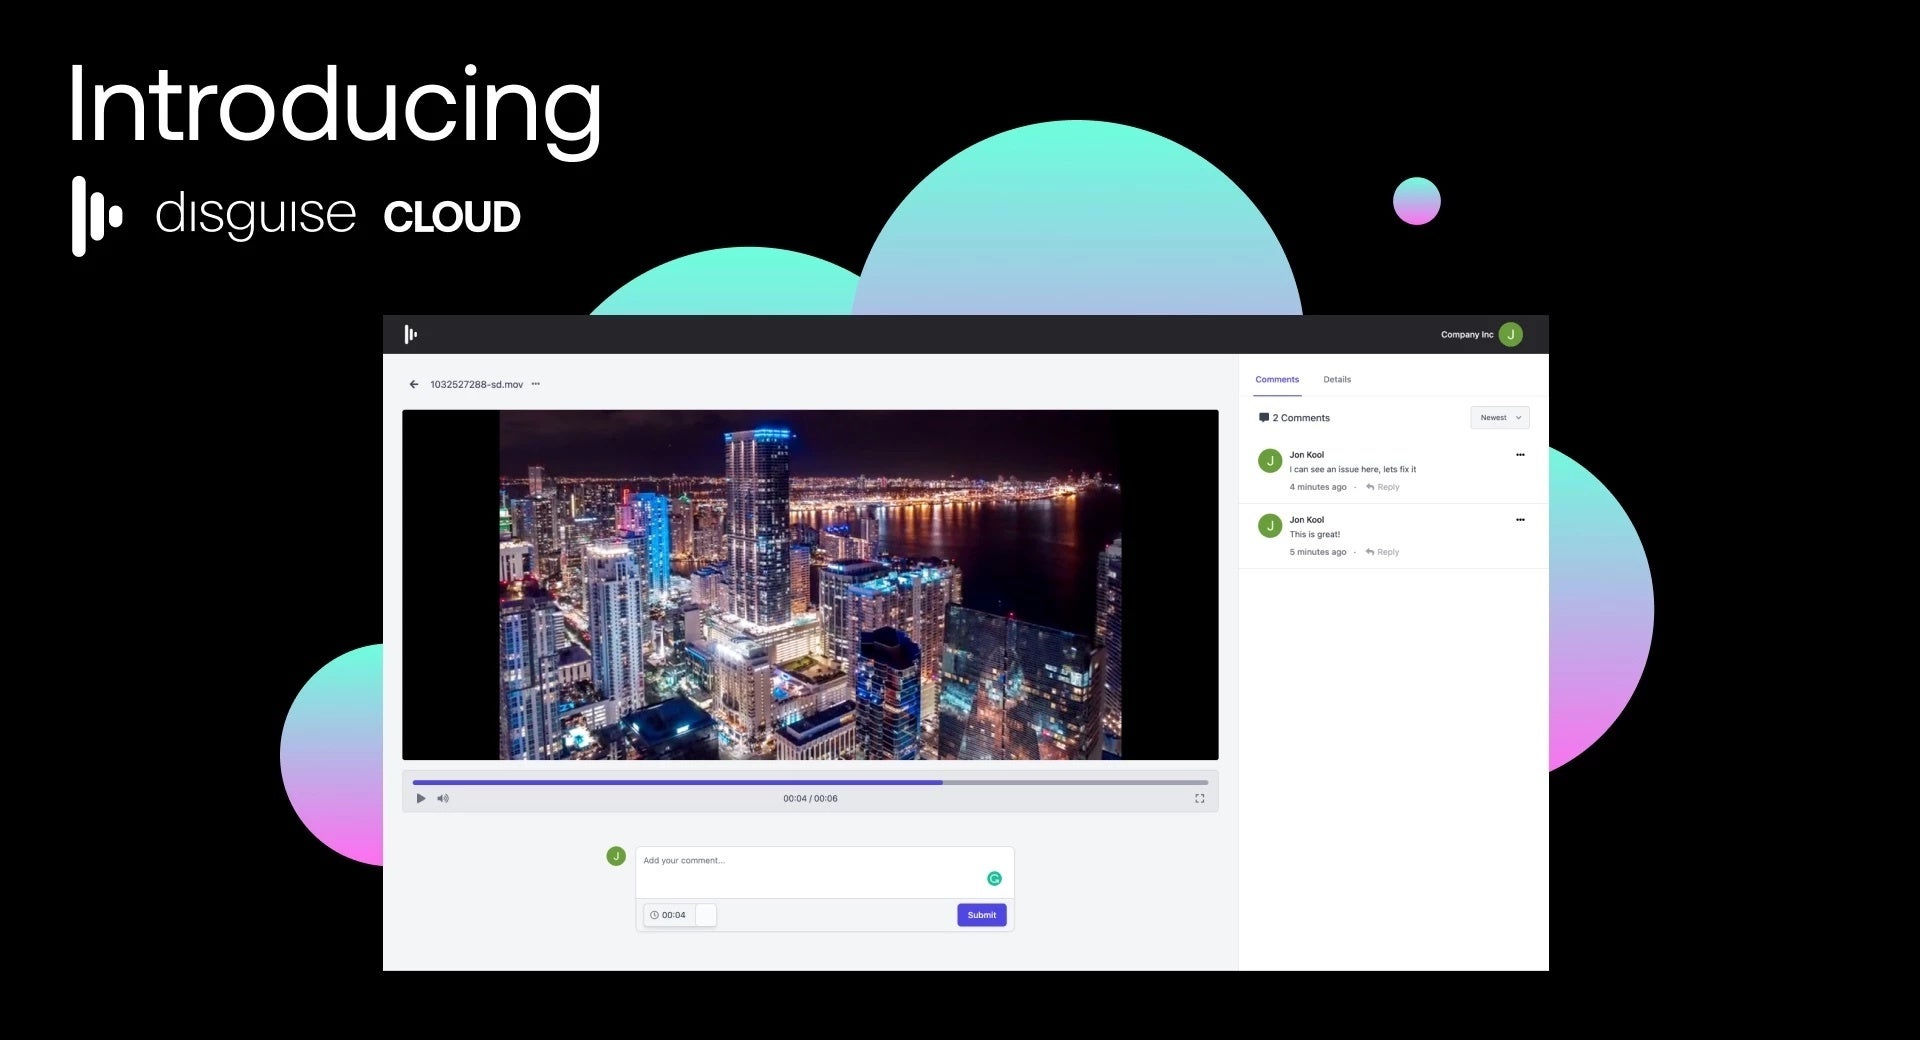Viewport: 1920px width, 1040px height.
Task: Mute the video with the speaker icon
Action: pyautogui.click(x=443, y=798)
